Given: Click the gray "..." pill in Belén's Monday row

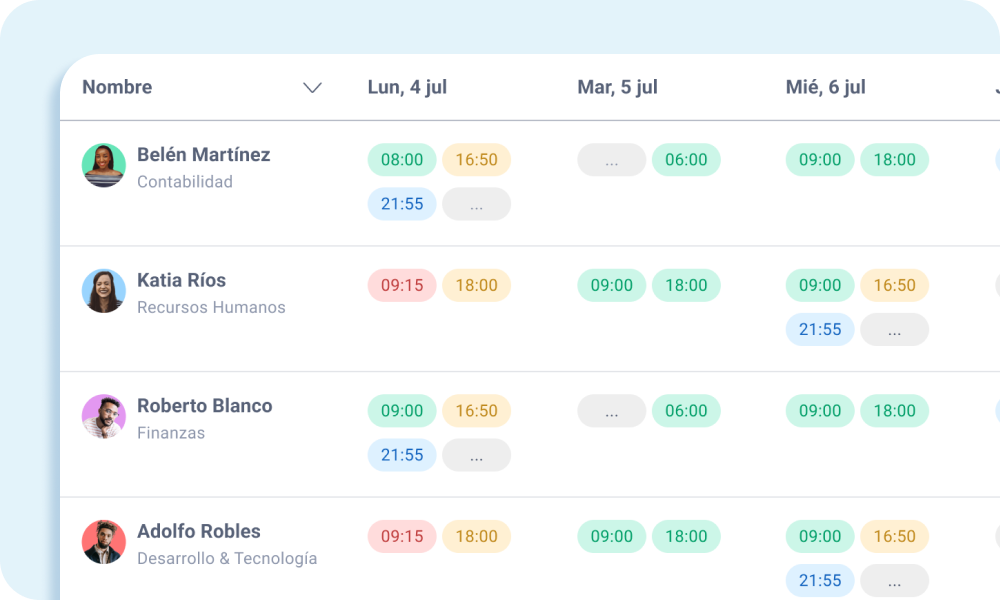Looking at the screenshot, I should click(477, 204).
